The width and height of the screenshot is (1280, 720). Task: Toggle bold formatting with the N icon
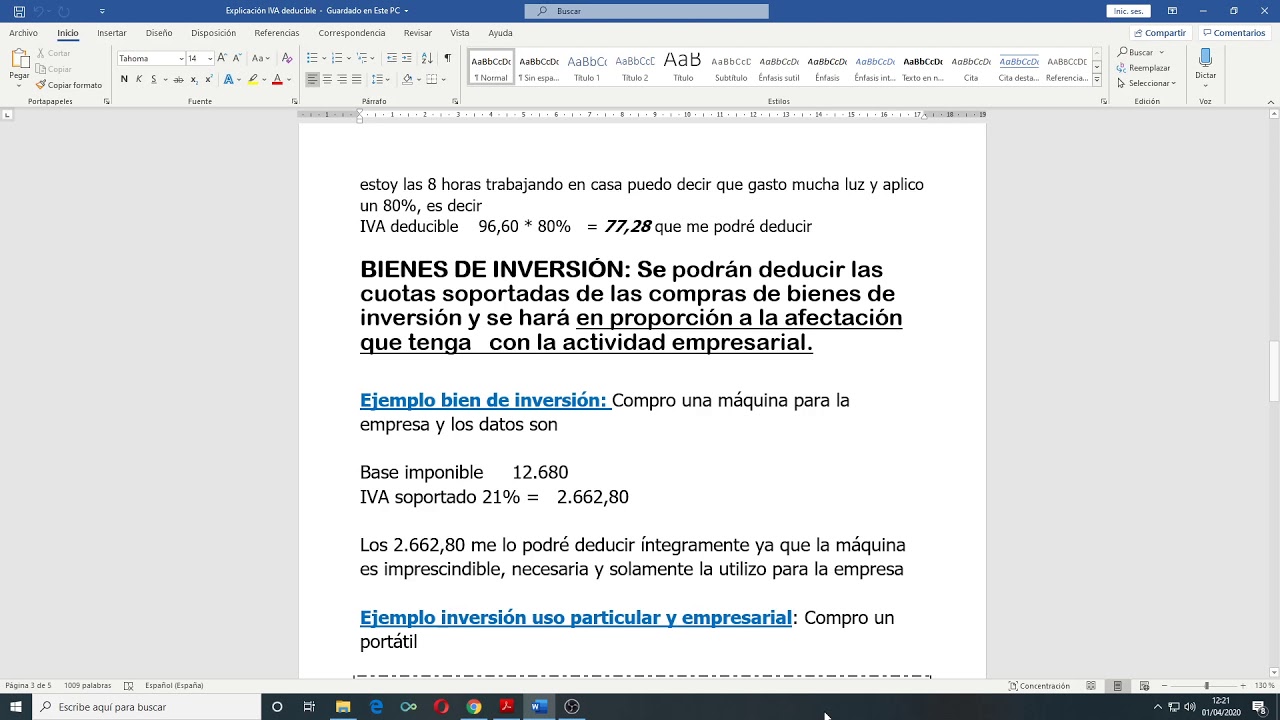[124, 79]
